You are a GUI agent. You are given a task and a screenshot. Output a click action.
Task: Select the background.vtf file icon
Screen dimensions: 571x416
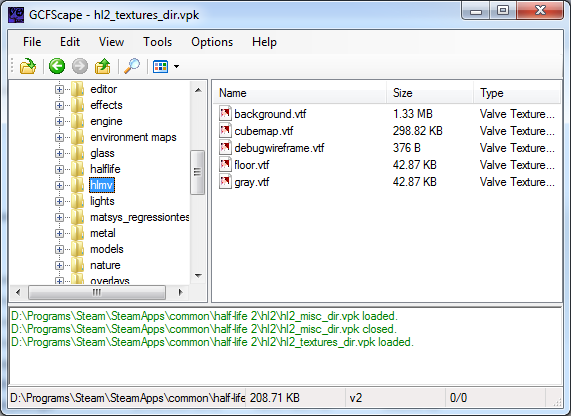click(225, 114)
